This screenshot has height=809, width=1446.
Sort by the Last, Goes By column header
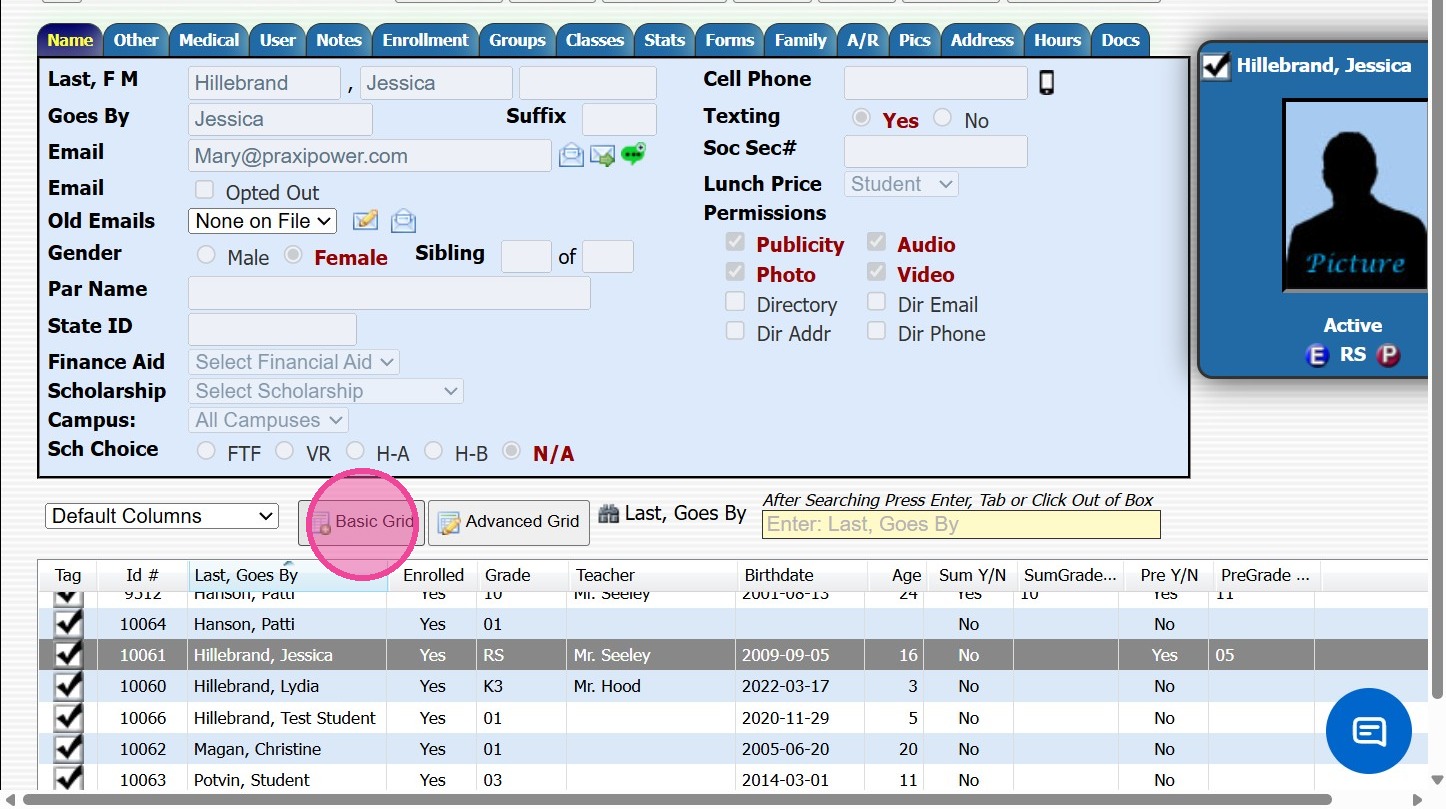click(287, 575)
